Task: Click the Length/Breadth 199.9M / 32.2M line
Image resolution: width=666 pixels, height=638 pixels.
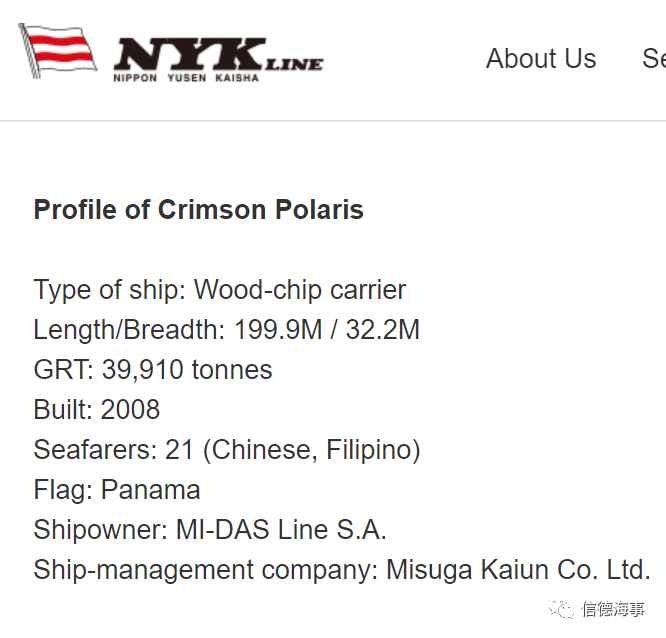Action: (x=226, y=330)
